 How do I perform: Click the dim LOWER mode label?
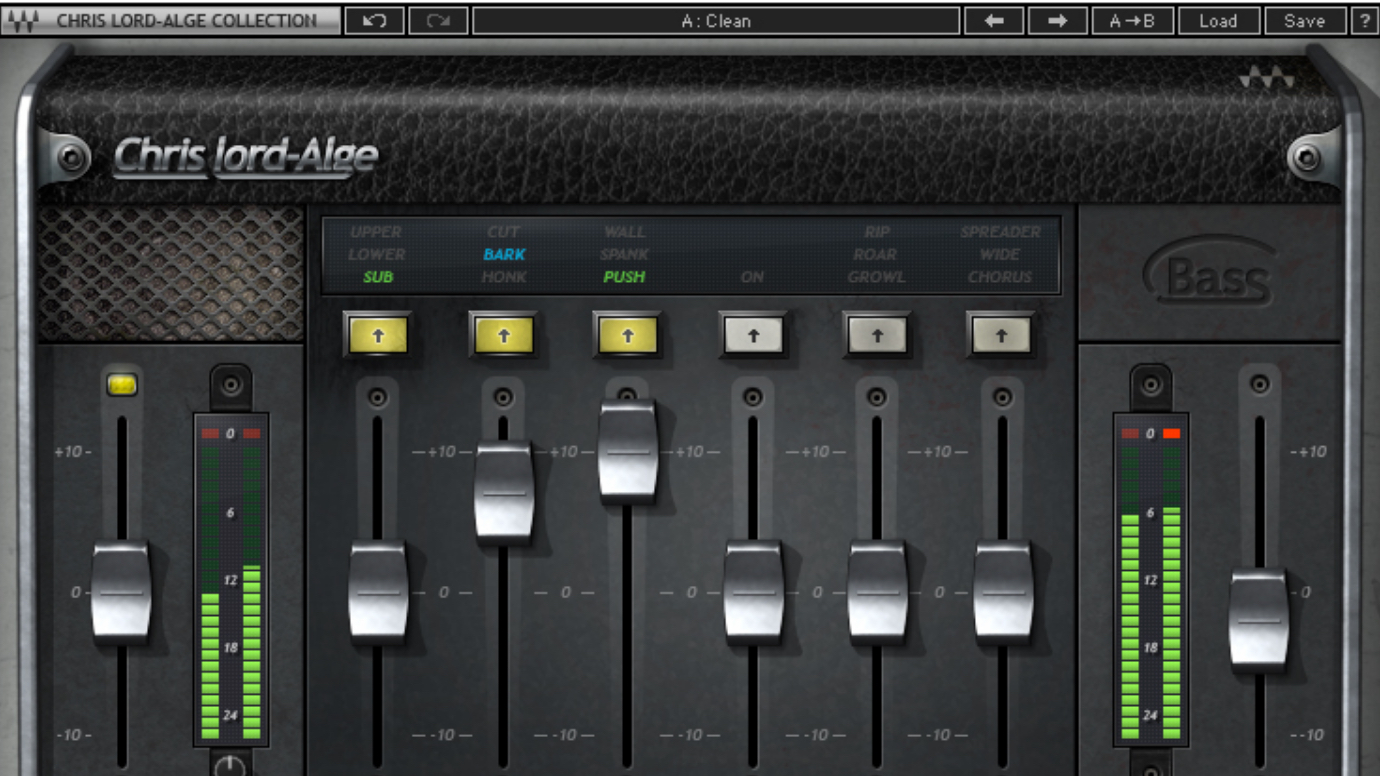(377, 255)
